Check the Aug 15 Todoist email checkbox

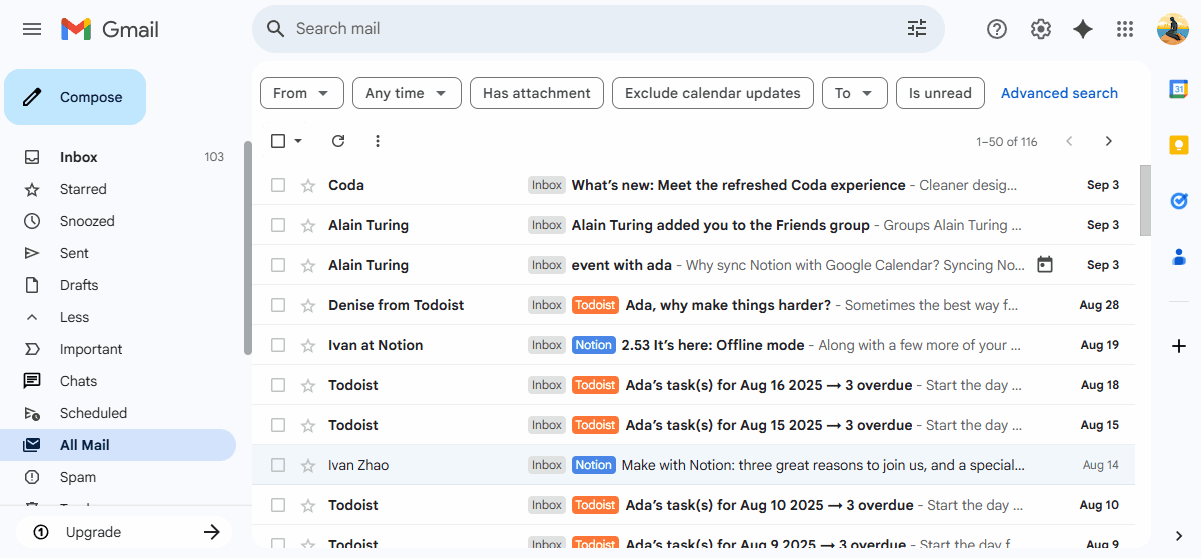pyautogui.click(x=278, y=425)
